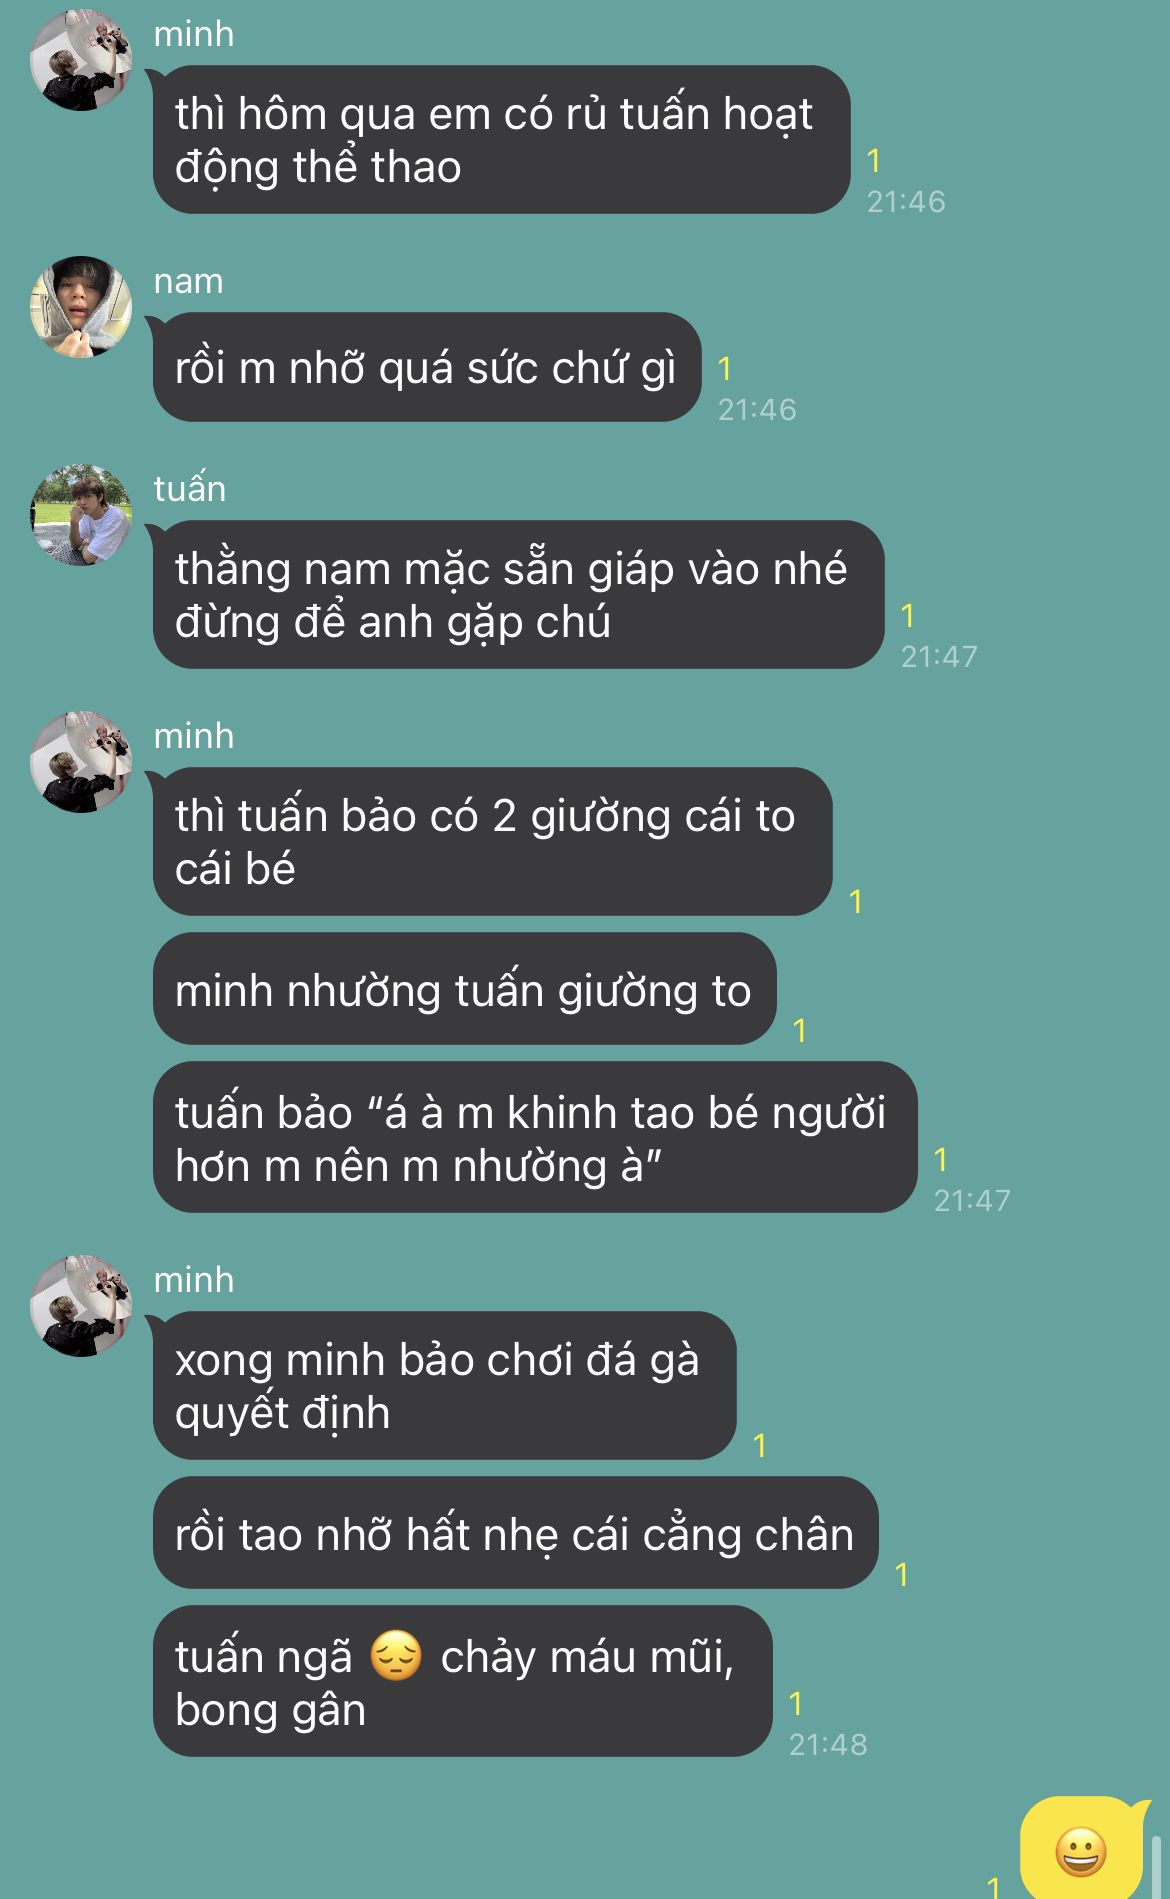
Task: Tap message 'tuấn bảo á à m khinh tao'
Action: pyautogui.click(x=535, y=1138)
